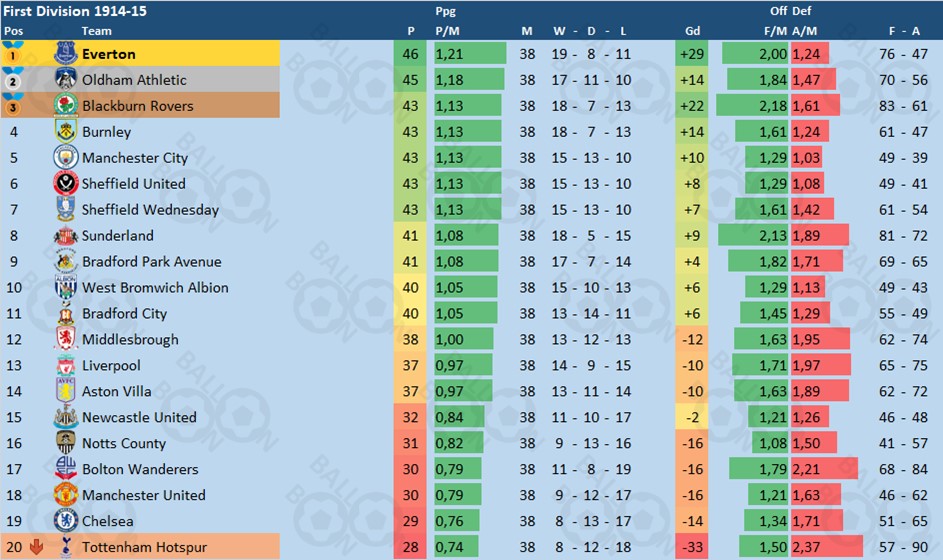Image resolution: width=943 pixels, height=560 pixels.
Task: Click the Tottenham relegation down arrow
Action: (36, 547)
